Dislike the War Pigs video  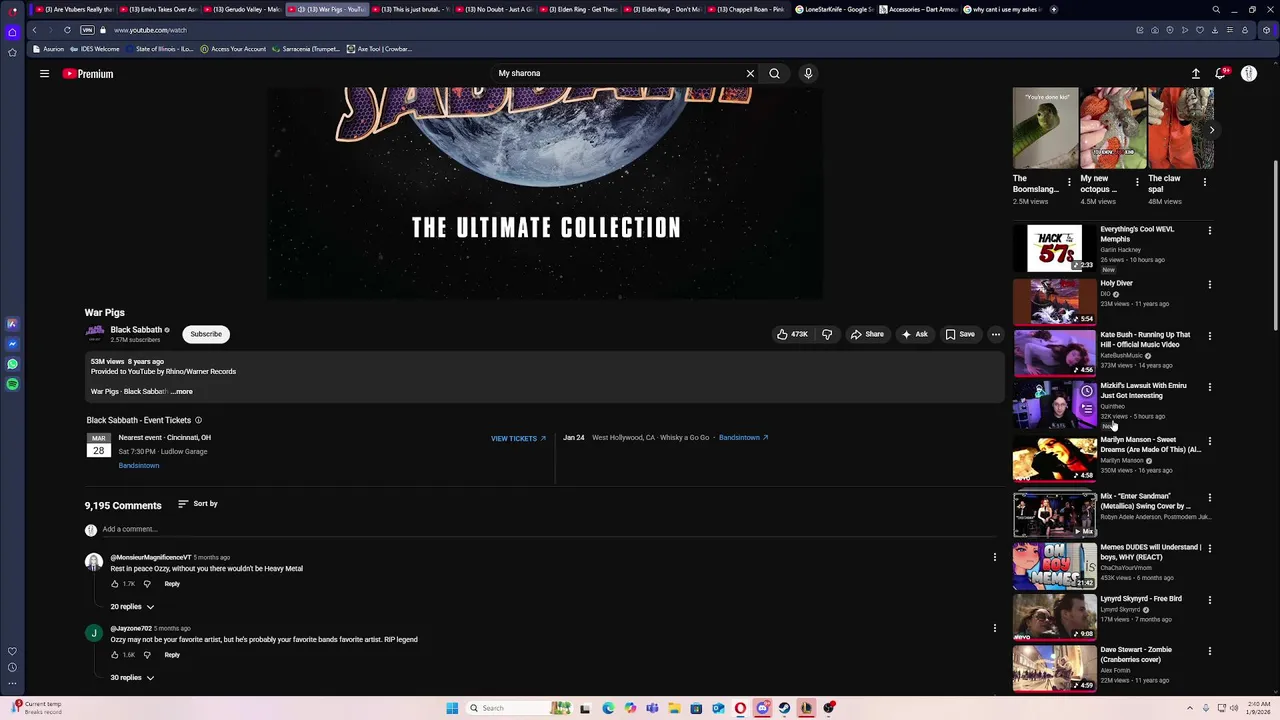pos(827,334)
